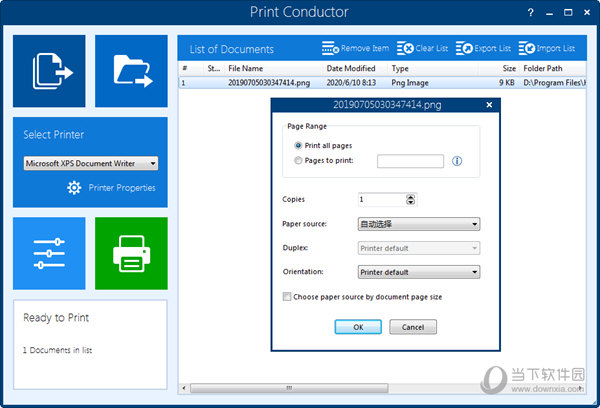
Task: Click the D:\Program Files folder path cell
Action: [x=554, y=83]
